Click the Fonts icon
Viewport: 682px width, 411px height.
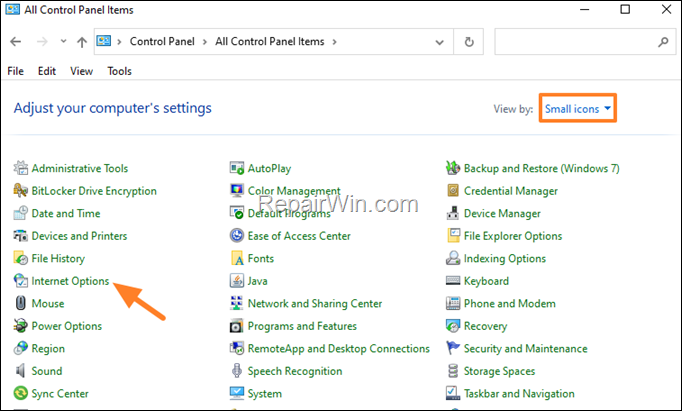click(237, 258)
